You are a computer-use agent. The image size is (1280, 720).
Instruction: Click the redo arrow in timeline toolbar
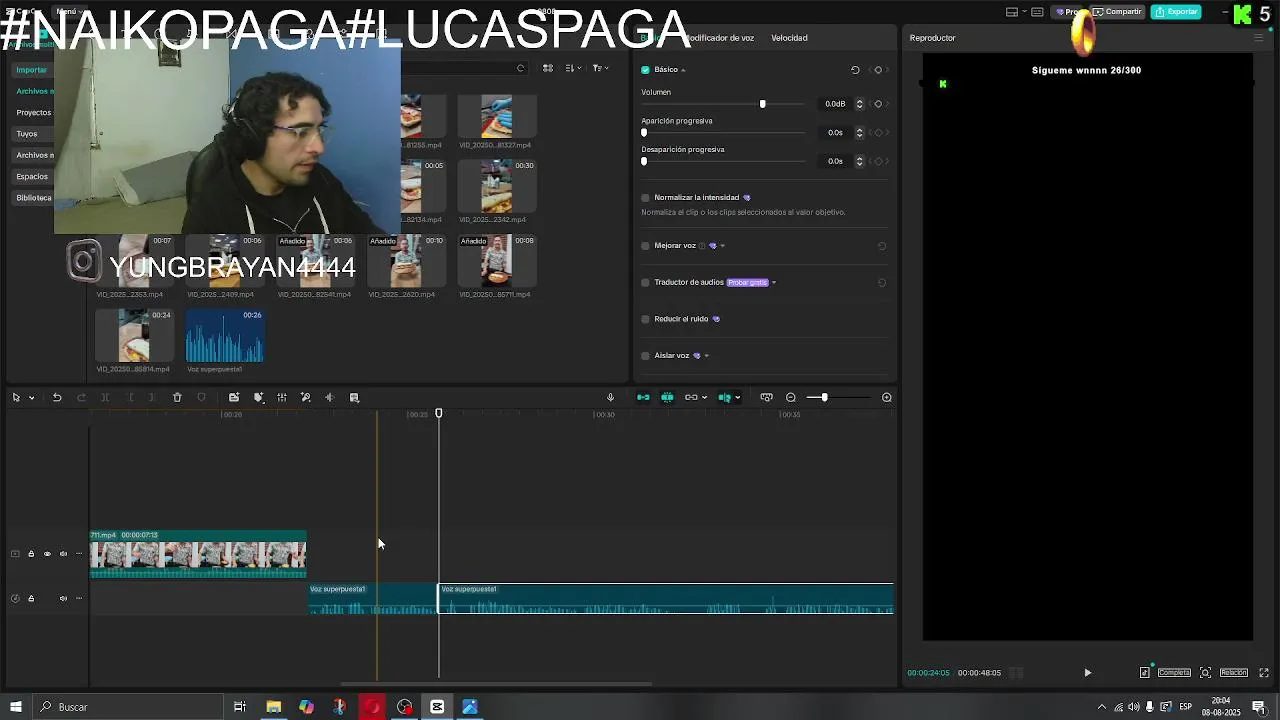[x=81, y=398]
